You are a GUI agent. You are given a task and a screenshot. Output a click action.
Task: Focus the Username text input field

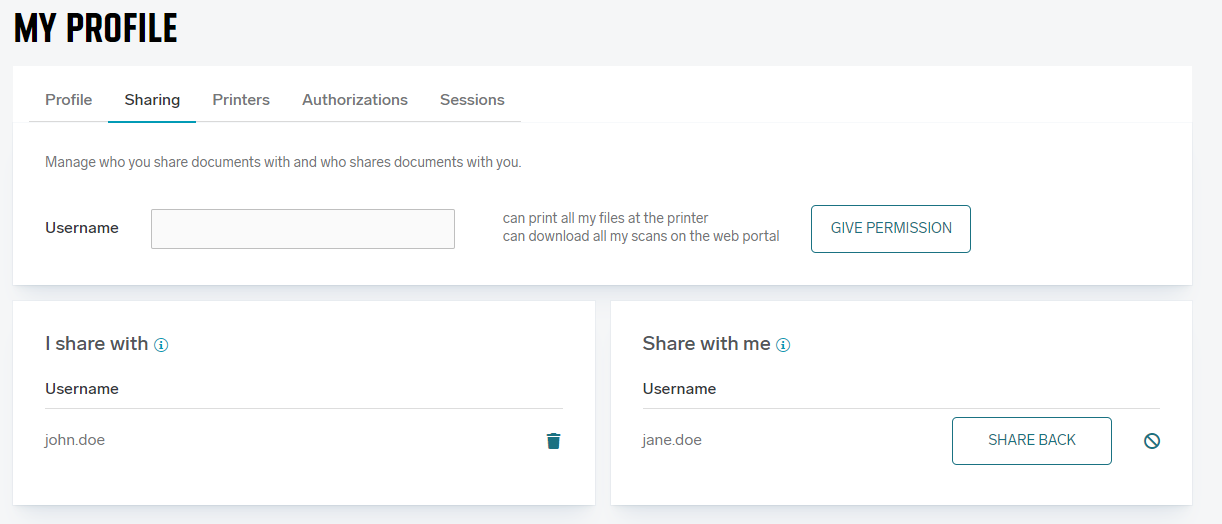coord(302,229)
